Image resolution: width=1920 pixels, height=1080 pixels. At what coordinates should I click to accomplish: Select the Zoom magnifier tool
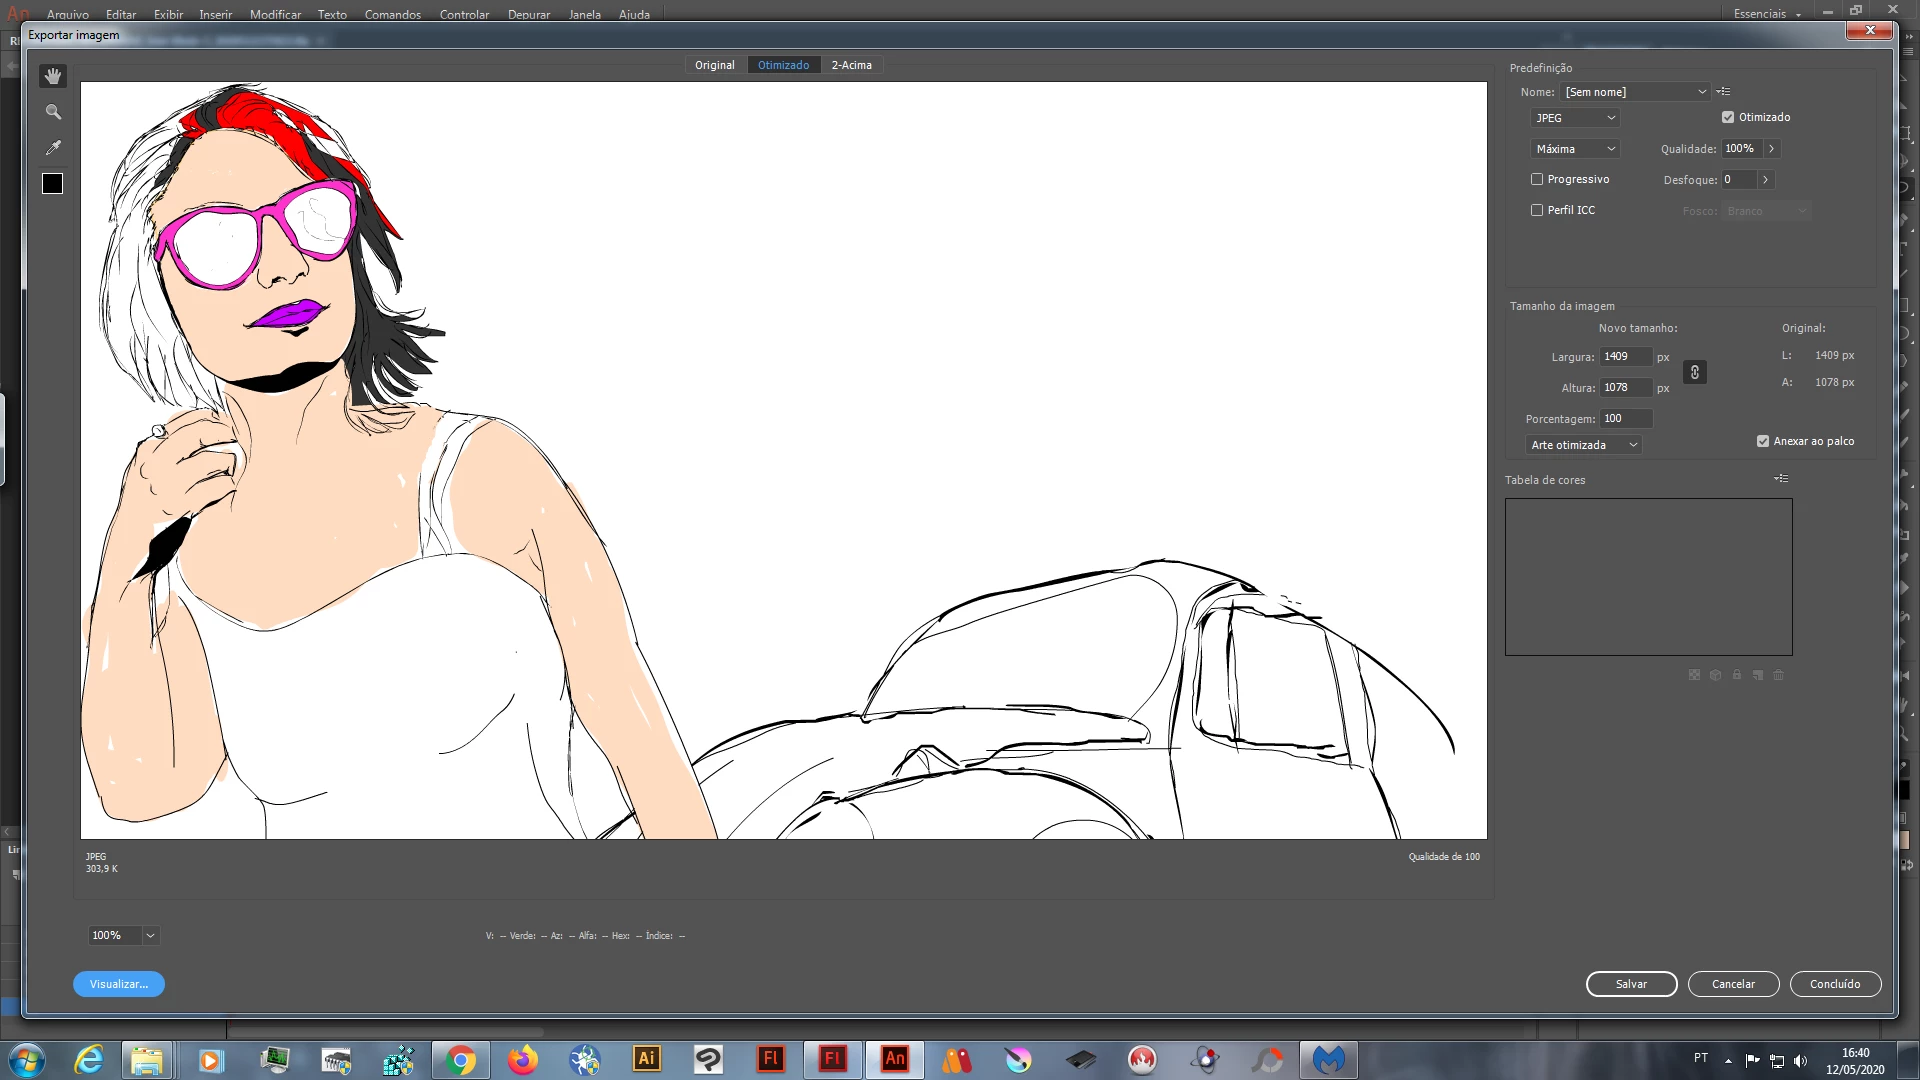tap(53, 112)
